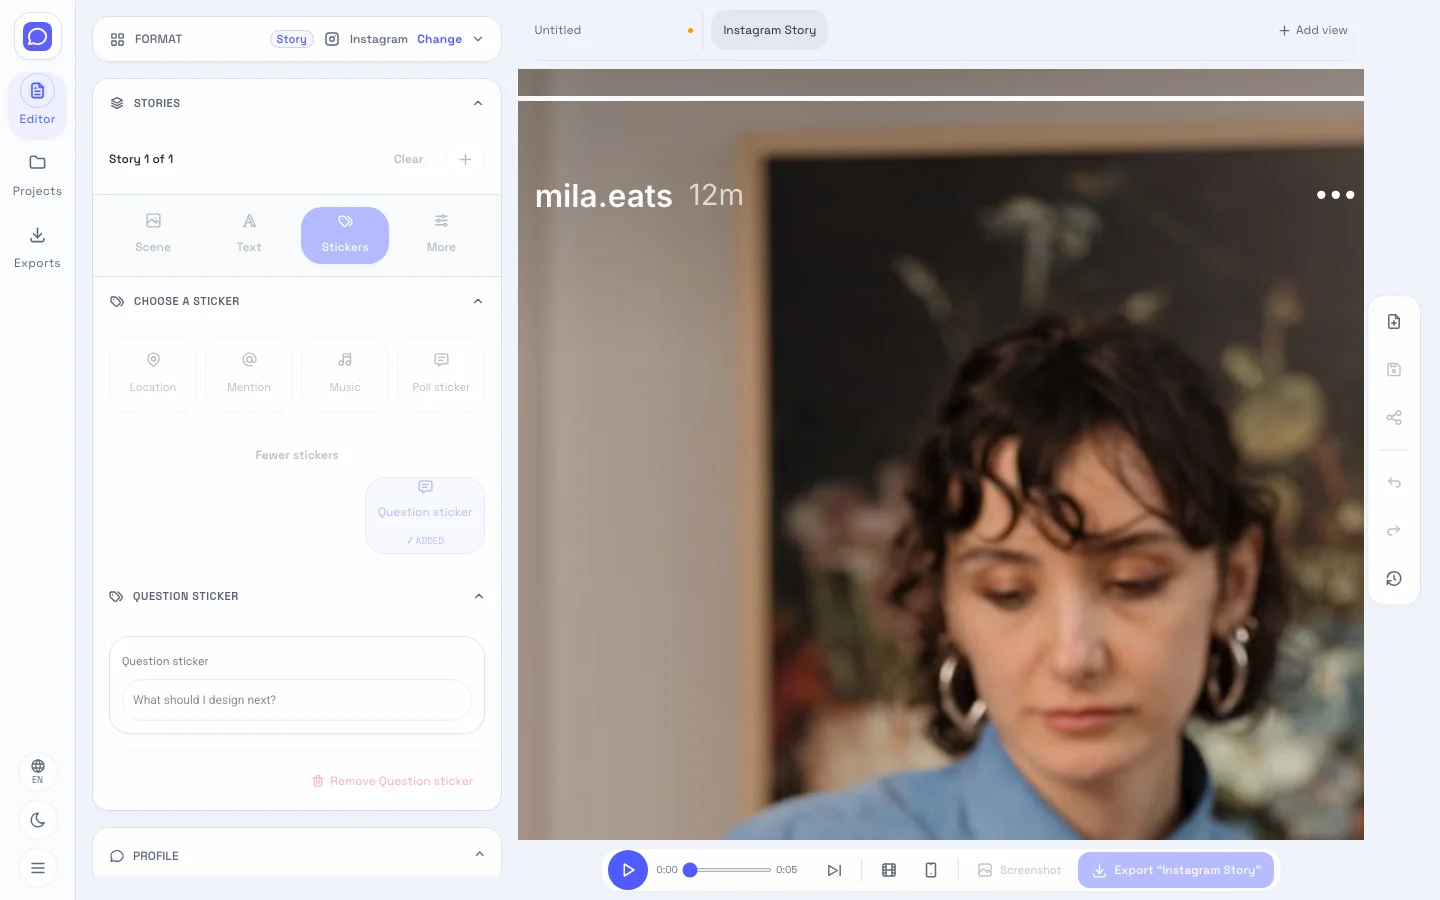Collapse the Choose a Sticker section
The width and height of the screenshot is (1440, 900).
click(x=478, y=301)
